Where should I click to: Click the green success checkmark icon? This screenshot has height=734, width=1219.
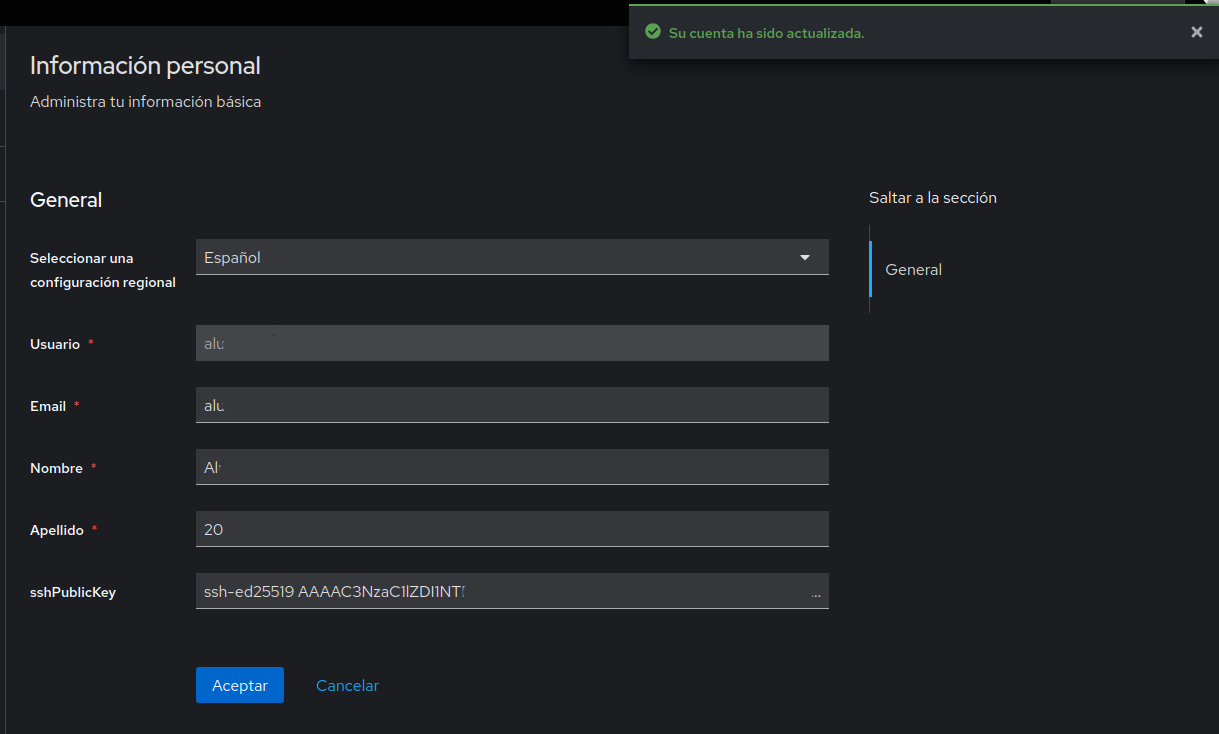[x=653, y=32]
